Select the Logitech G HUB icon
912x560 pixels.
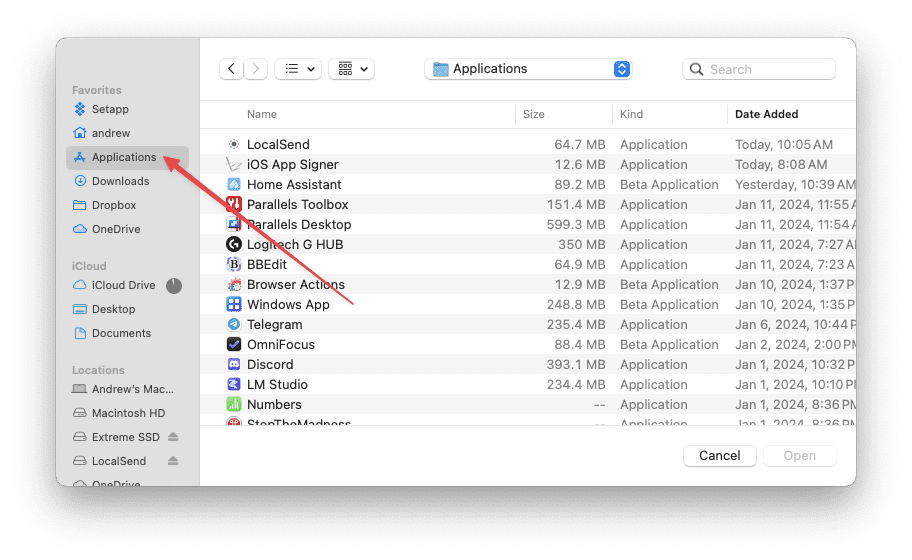point(234,244)
